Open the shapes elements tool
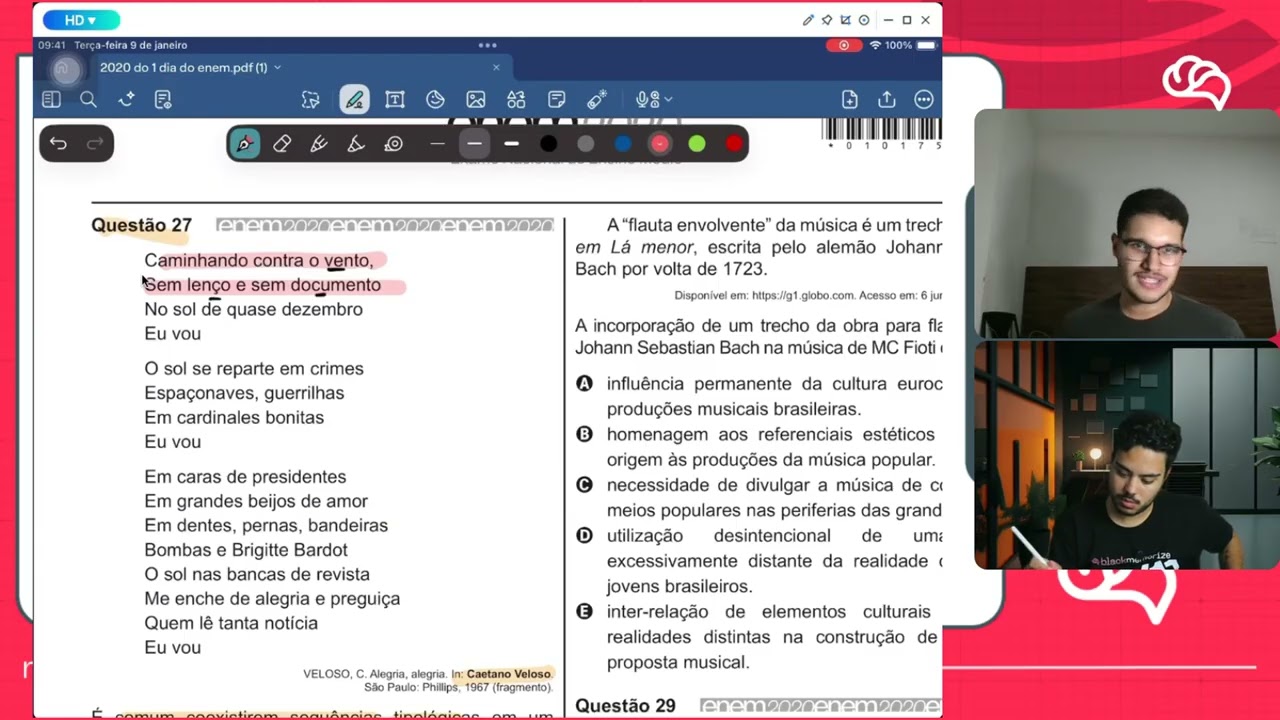 point(516,99)
